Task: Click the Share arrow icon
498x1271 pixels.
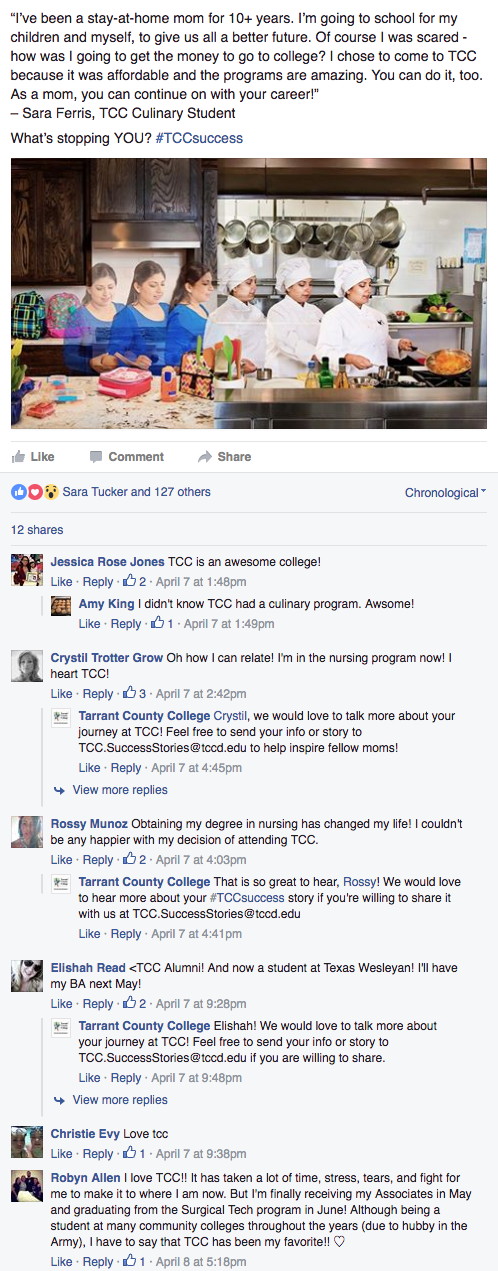Action: (x=205, y=457)
